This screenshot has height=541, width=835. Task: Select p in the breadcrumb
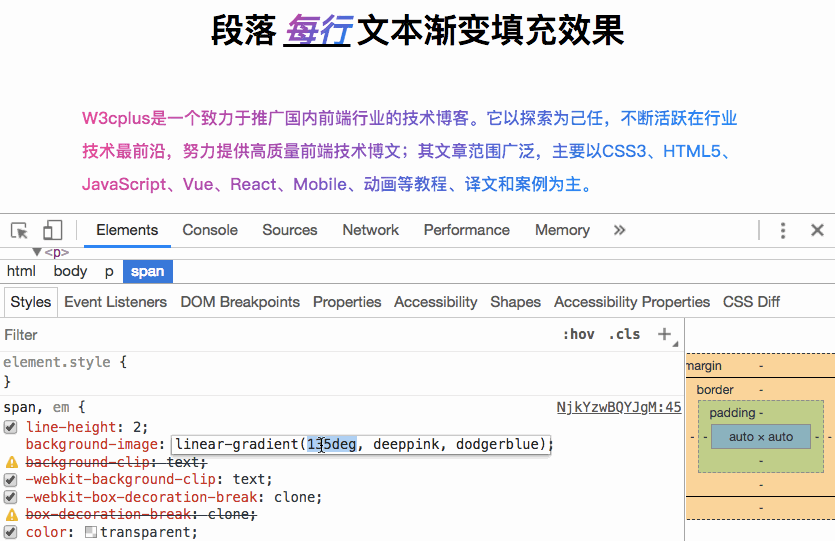point(109,272)
